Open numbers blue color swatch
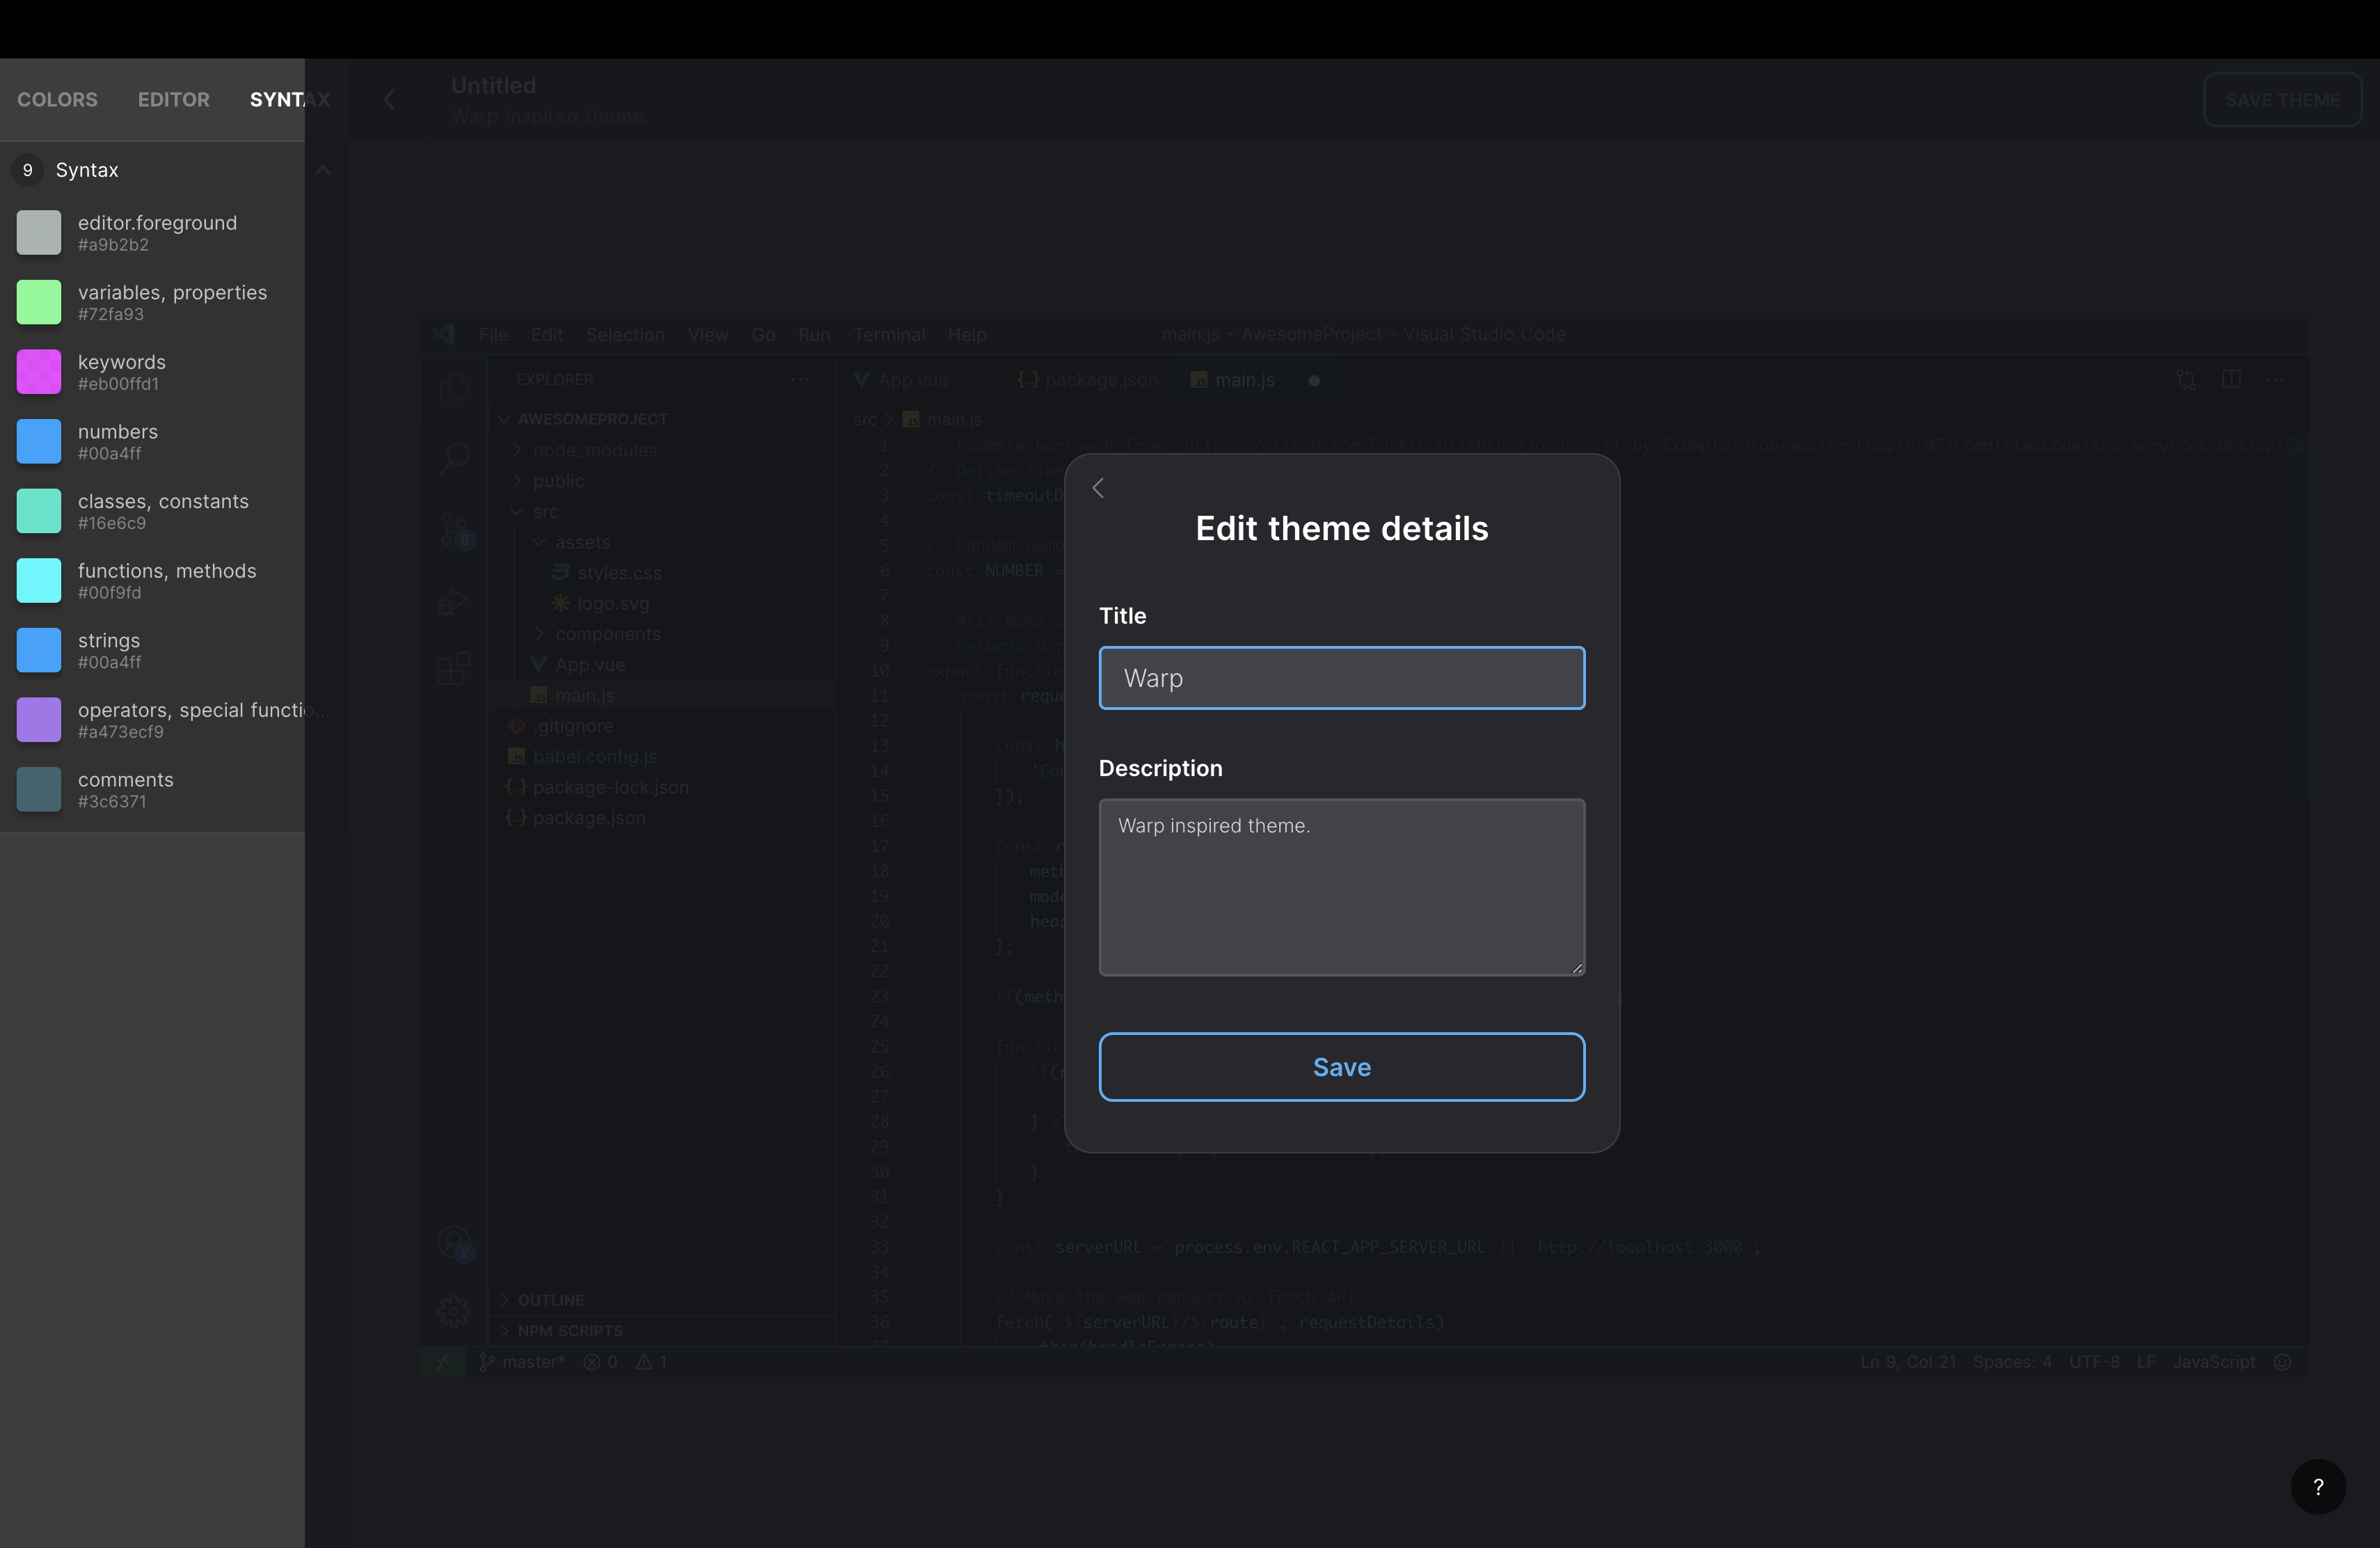 tap(39, 441)
